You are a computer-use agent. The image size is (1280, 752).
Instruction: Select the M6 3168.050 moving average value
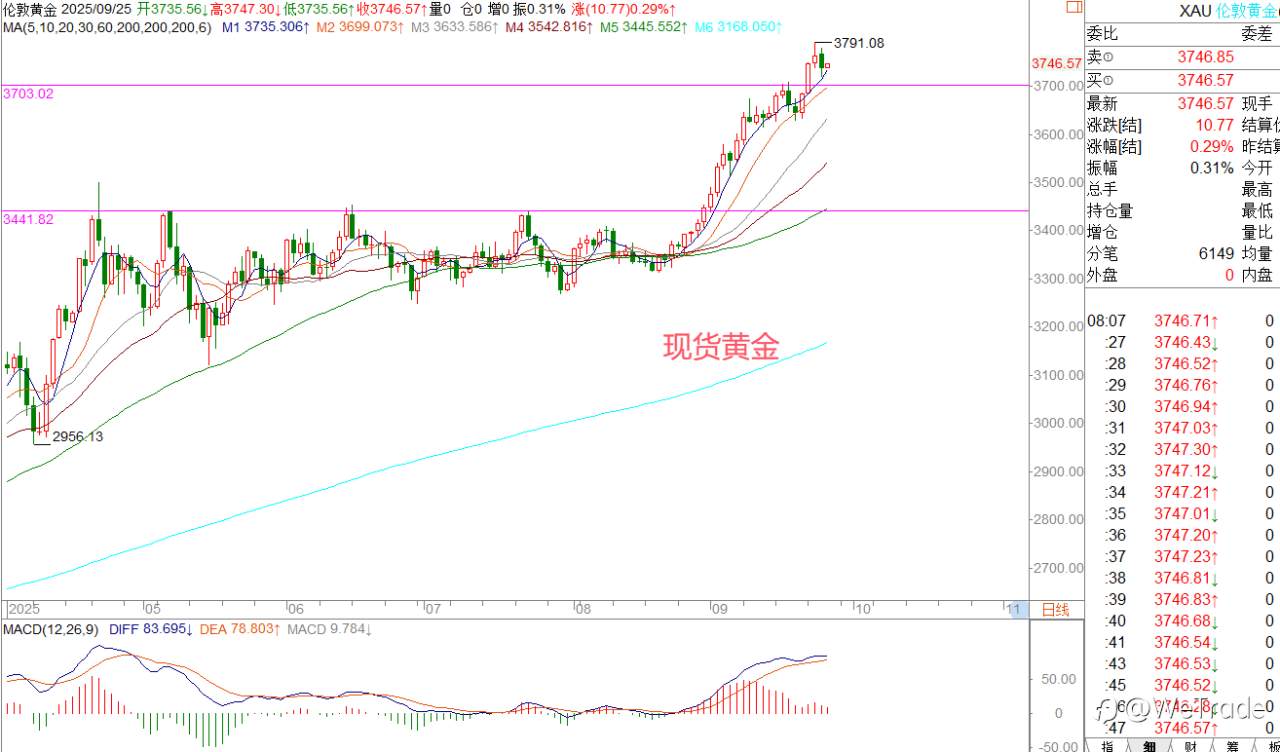point(738,27)
